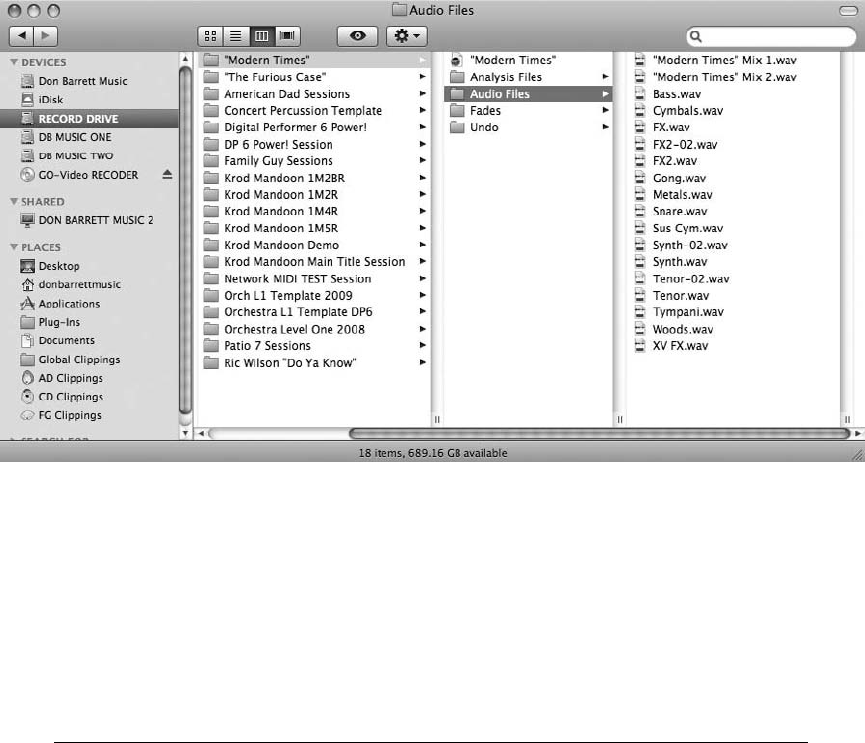Open the Analysis Files folder
This screenshot has height=743, width=865.
[528, 77]
